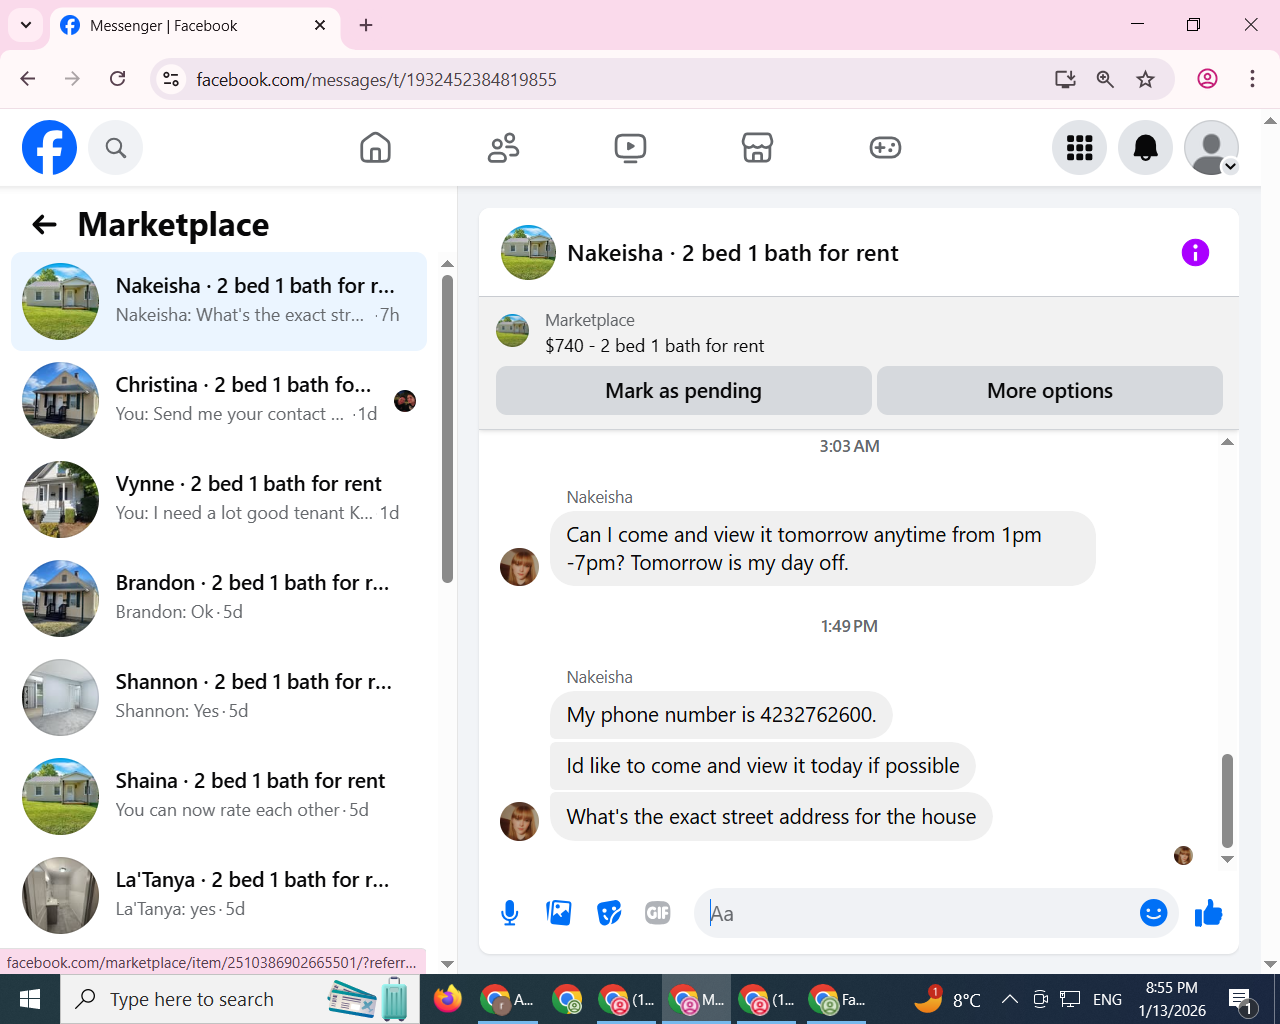The height and width of the screenshot is (1024, 1280).
Task: Click Nakeisha chat header title
Action: click(x=733, y=253)
